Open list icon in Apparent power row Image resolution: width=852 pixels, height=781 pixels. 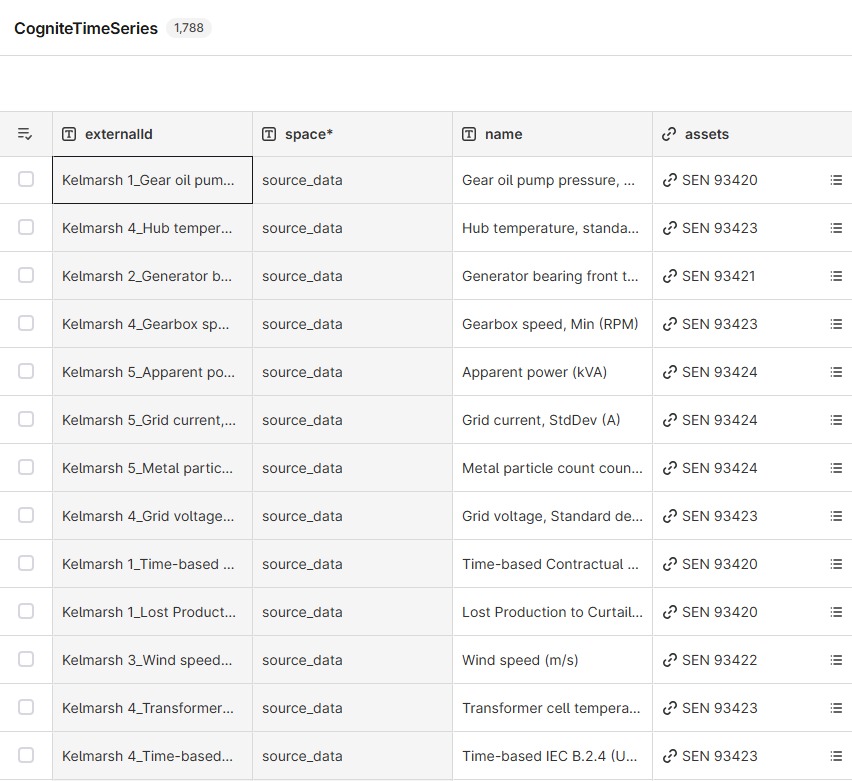click(x=836, y=372)
